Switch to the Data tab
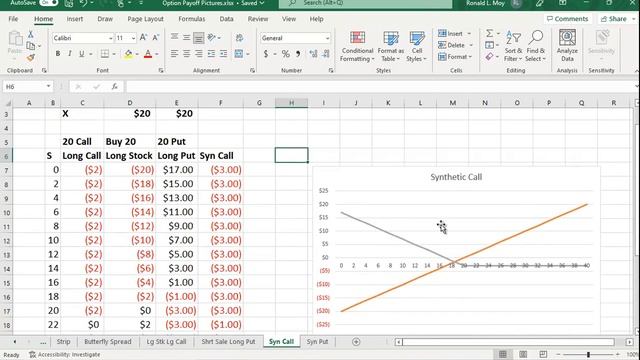The width and height of the screenshot is (640, 360). point(226,19)
